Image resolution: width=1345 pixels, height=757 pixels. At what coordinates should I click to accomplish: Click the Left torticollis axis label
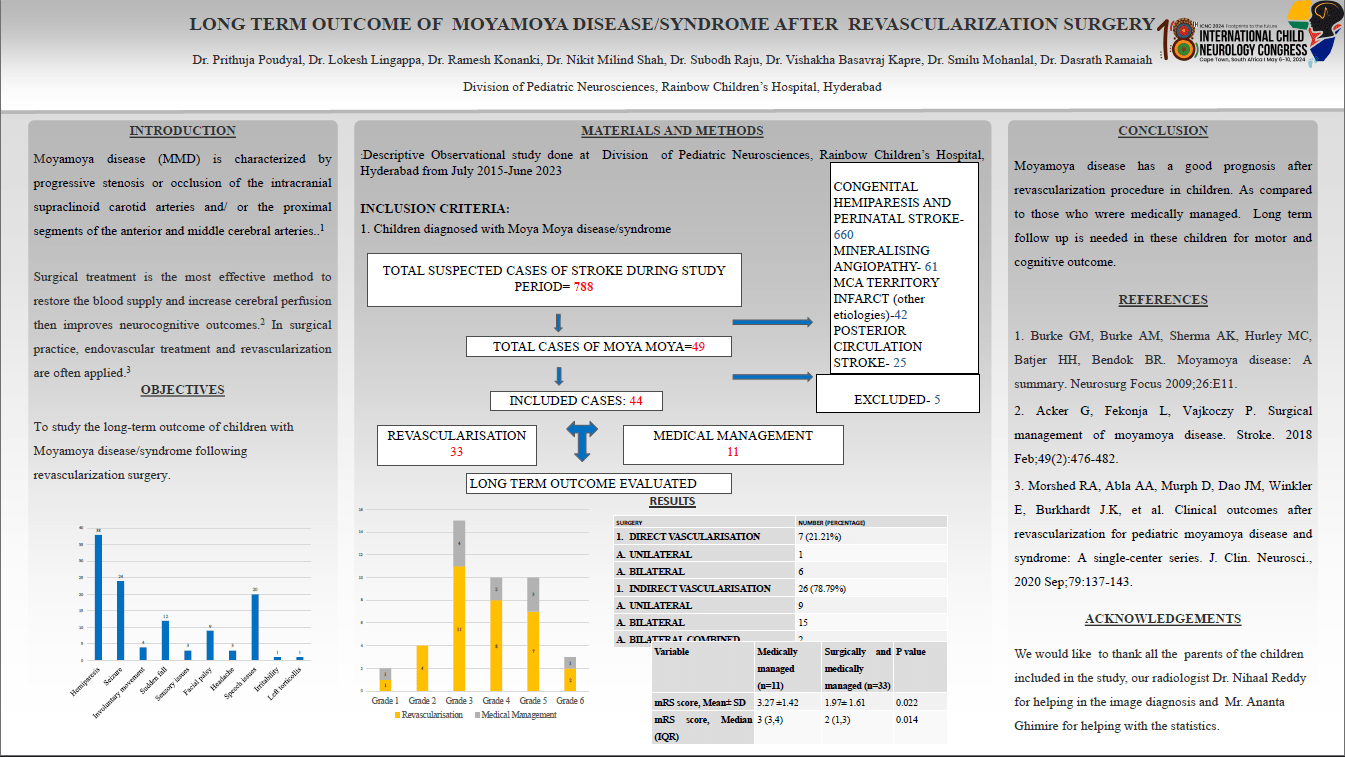[x=287, y=685]
